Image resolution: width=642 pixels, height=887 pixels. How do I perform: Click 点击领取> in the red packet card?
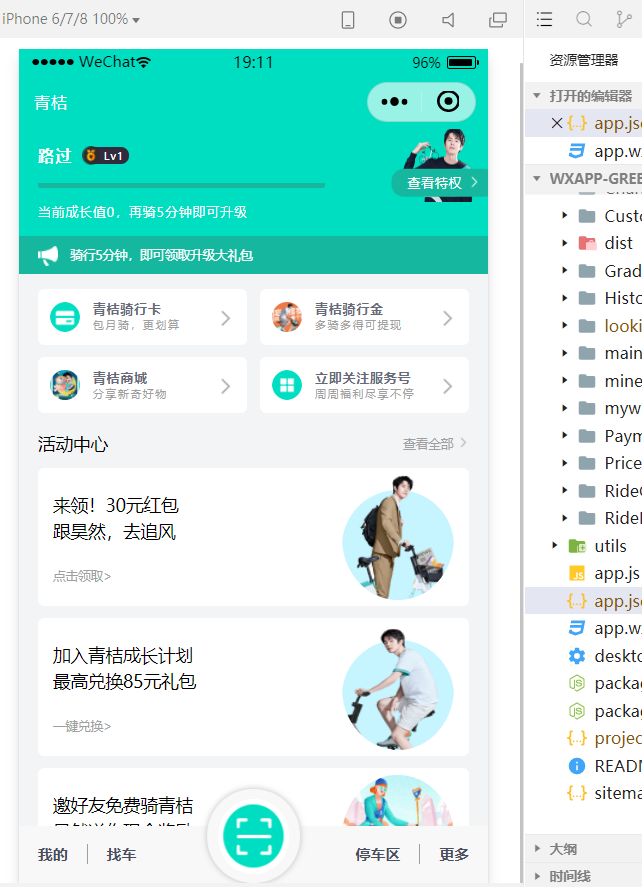[x=82, y=576]
